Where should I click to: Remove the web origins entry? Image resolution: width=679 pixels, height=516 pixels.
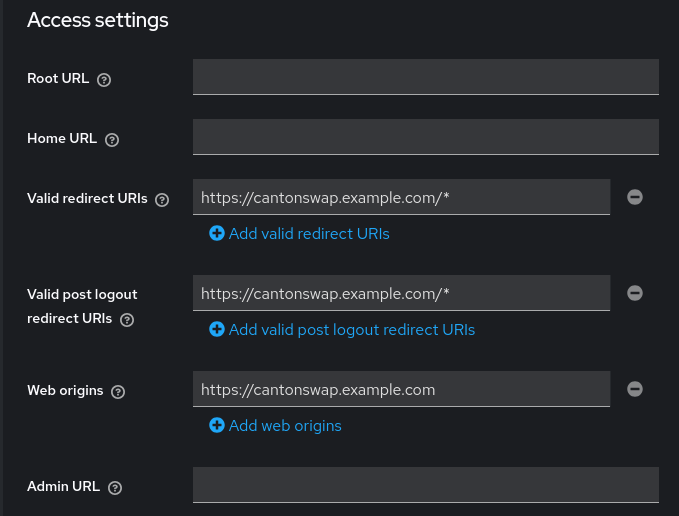[635, 389]
